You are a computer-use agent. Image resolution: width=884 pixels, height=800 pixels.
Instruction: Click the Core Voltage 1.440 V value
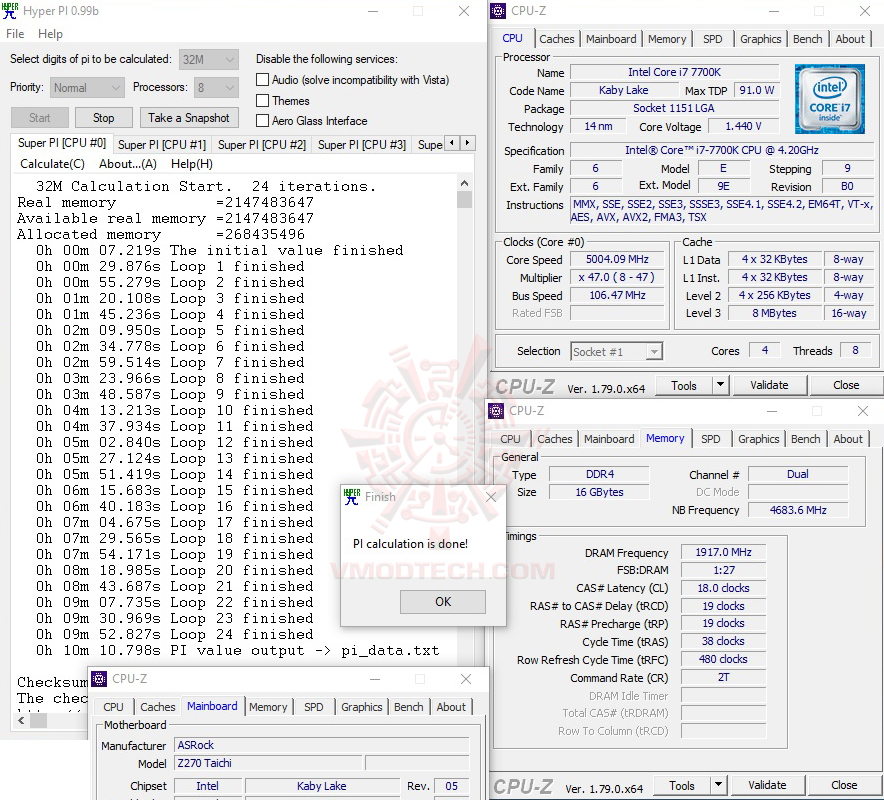click(744, 126)
